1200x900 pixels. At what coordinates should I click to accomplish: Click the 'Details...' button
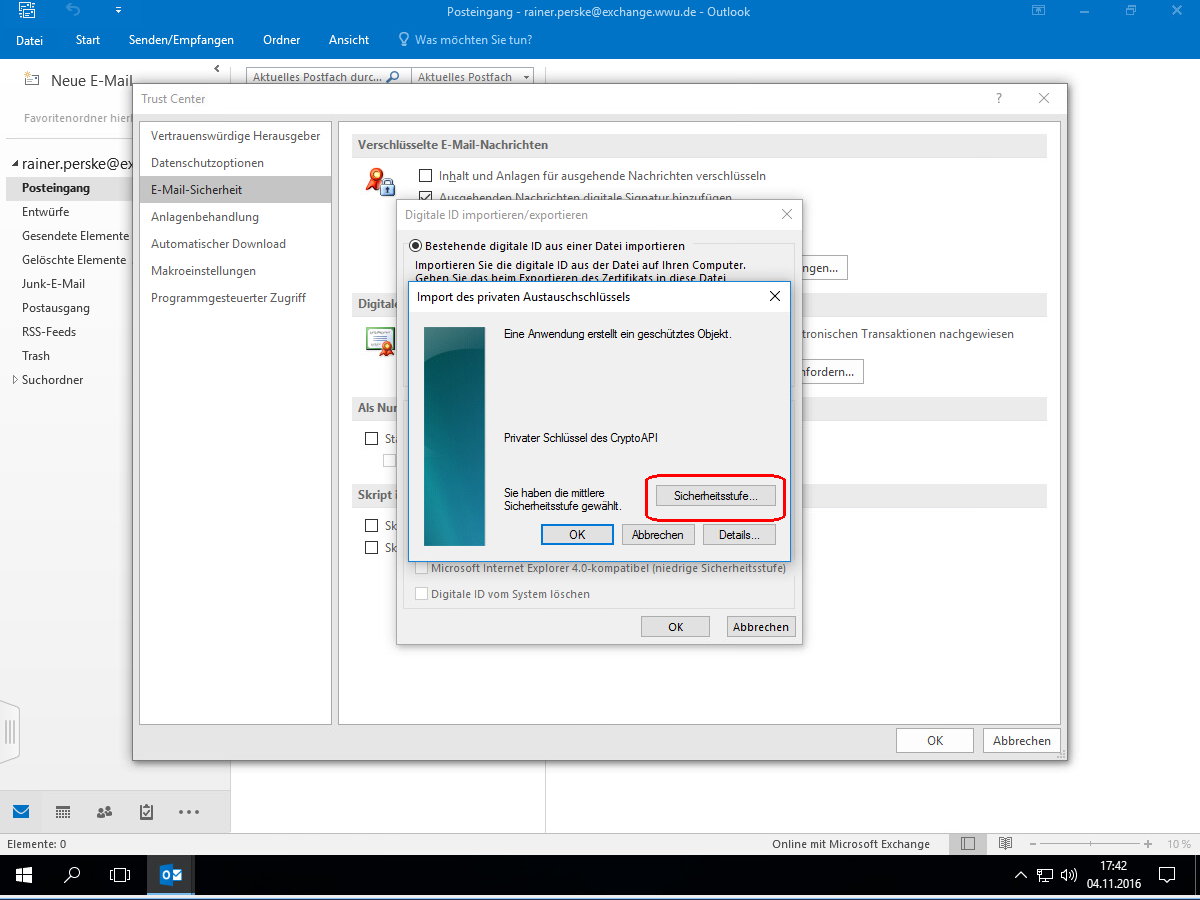(x=739, y=535)
